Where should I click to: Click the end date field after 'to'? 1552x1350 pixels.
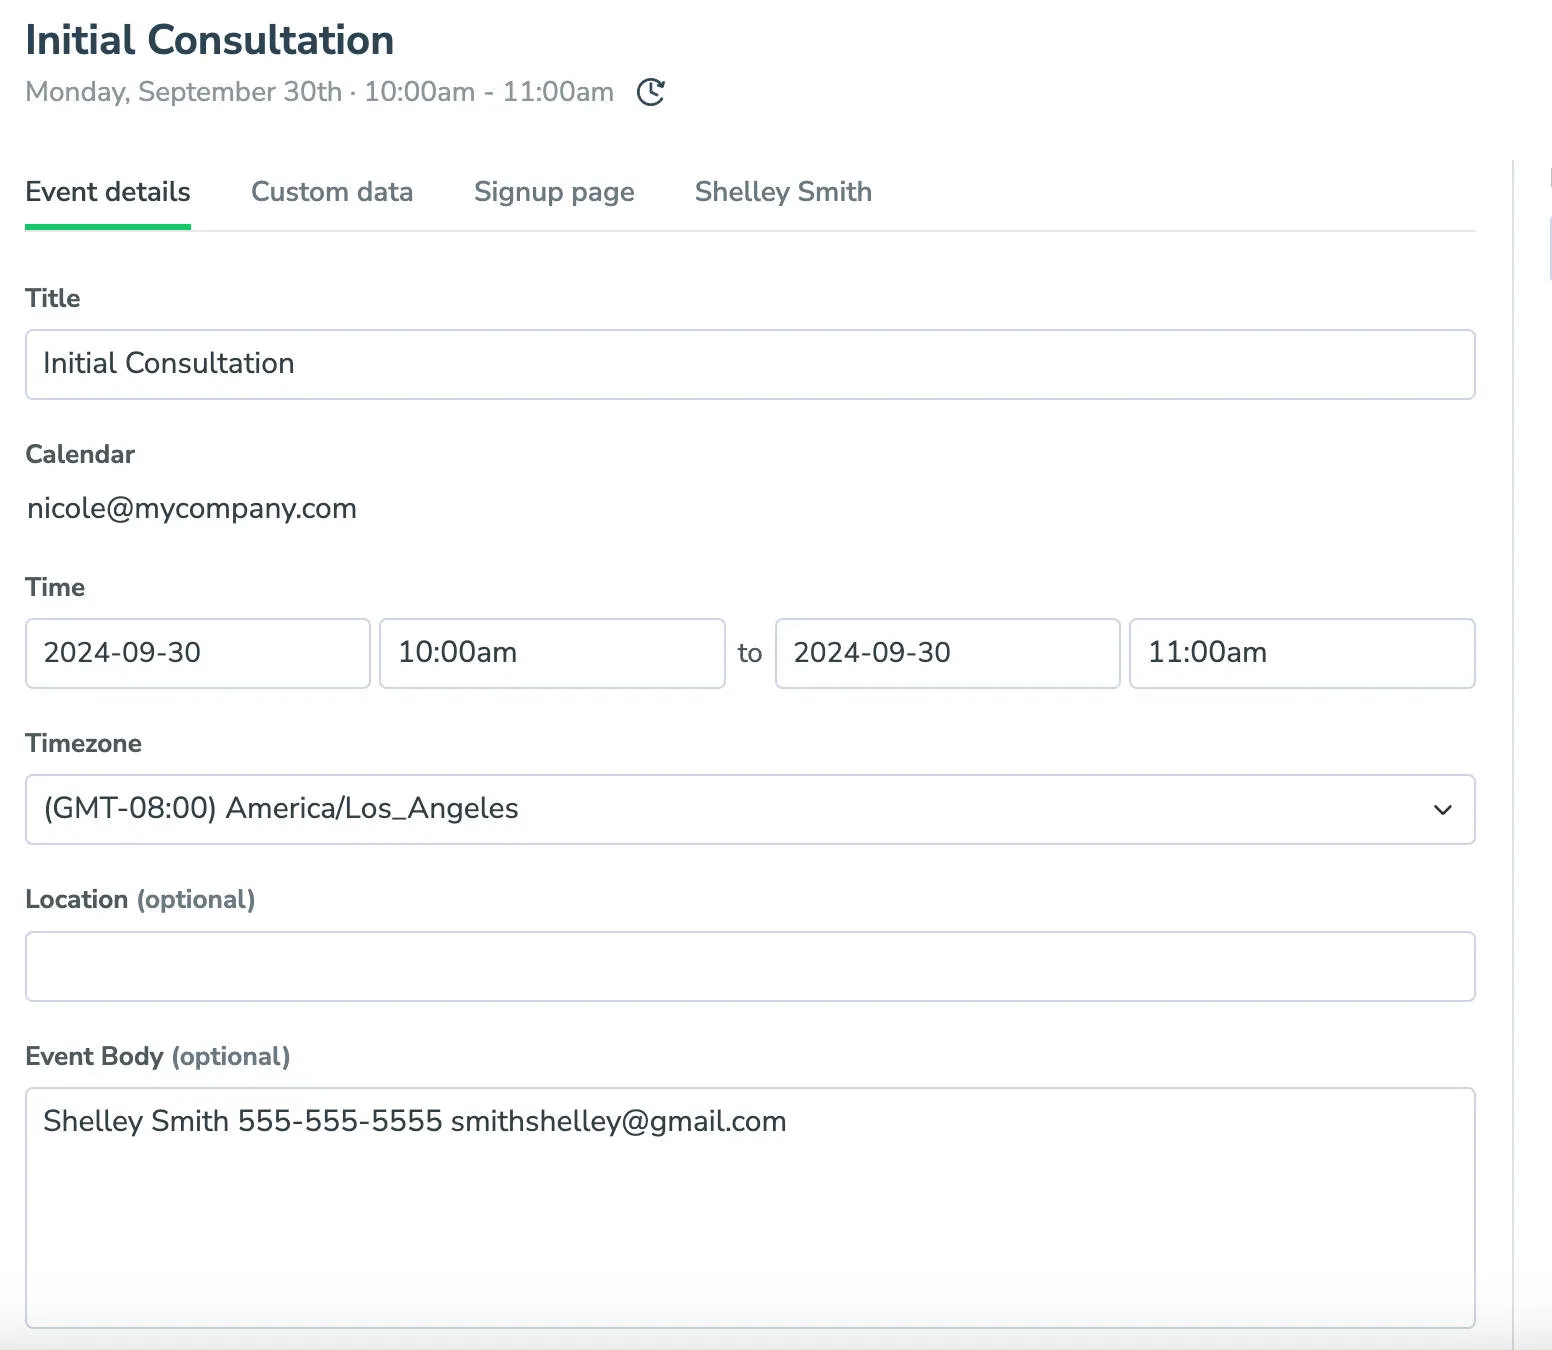946,653
